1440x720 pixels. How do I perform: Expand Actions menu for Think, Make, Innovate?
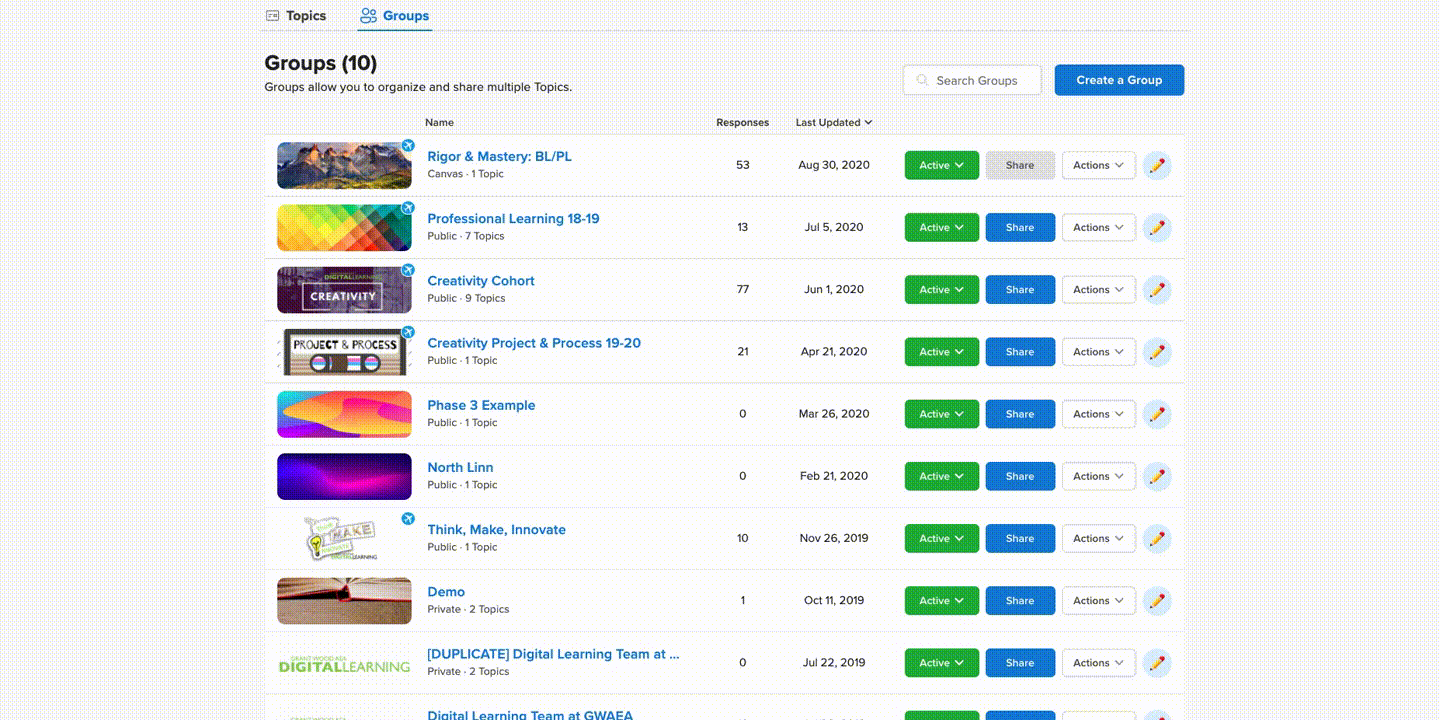(1098, 538)
